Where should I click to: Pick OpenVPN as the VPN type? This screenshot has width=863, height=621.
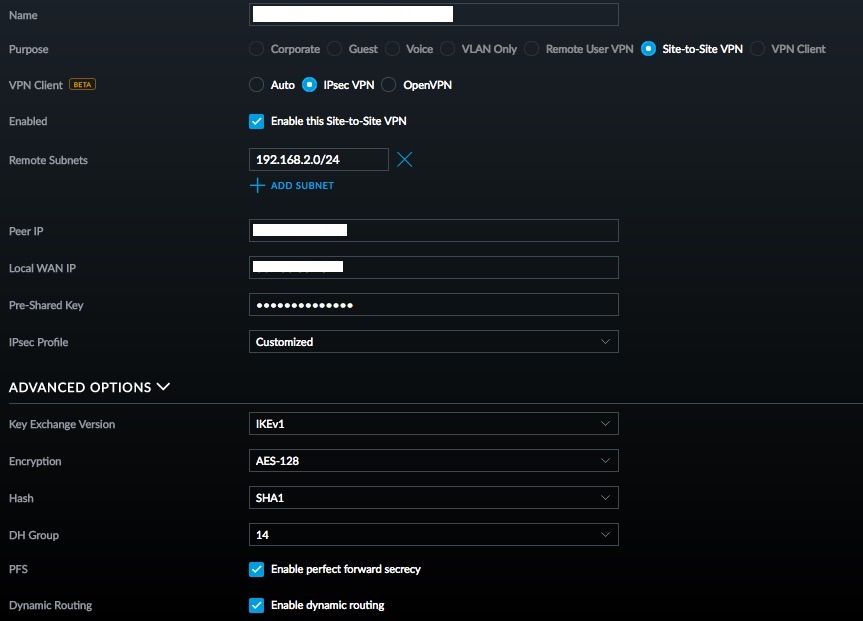[389, 85]
